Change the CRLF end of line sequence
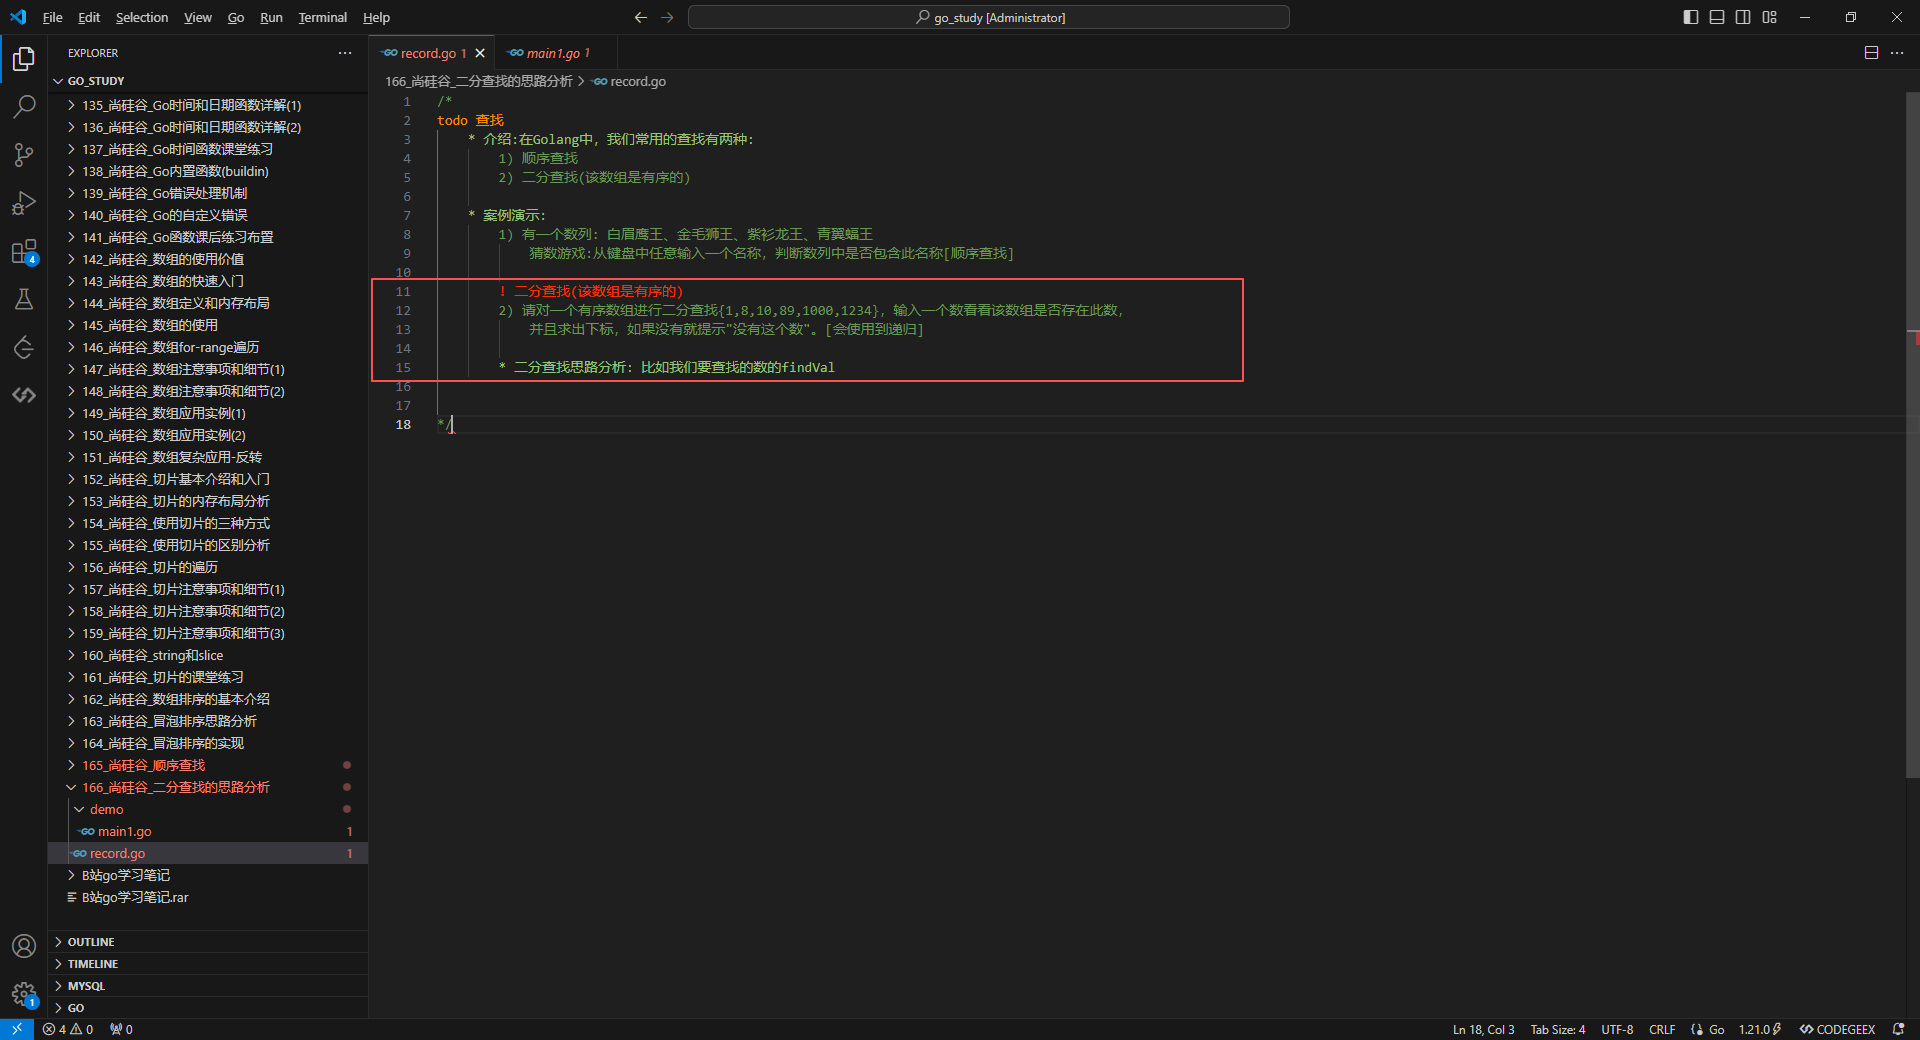 (x=1662, y=1029)
